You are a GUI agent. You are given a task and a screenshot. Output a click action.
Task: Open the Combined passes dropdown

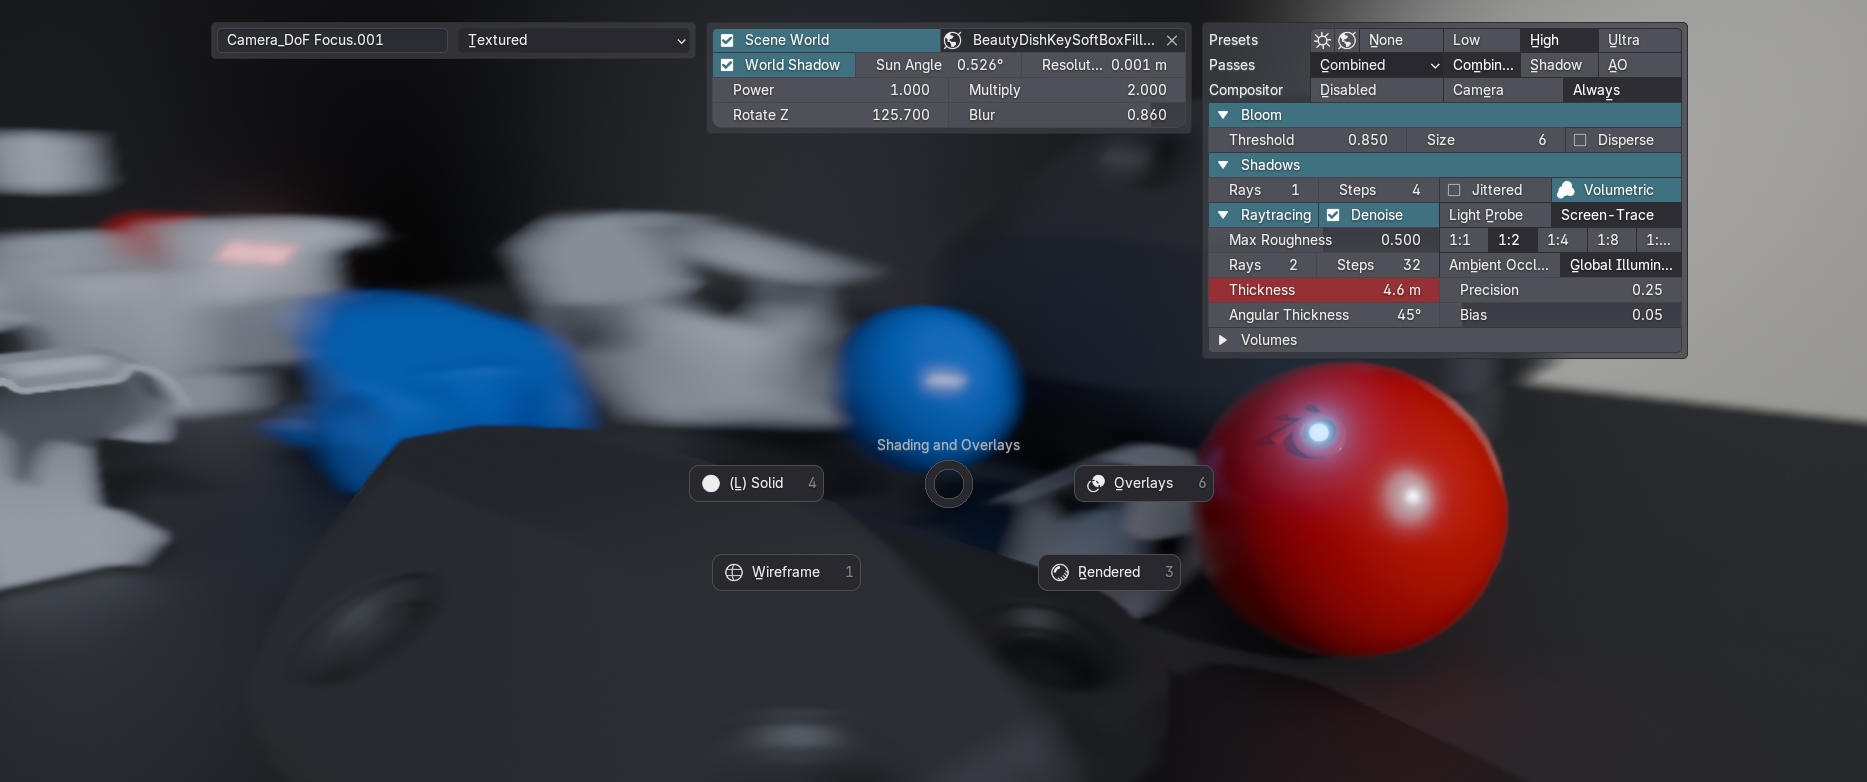click(x=1377, y=65)
